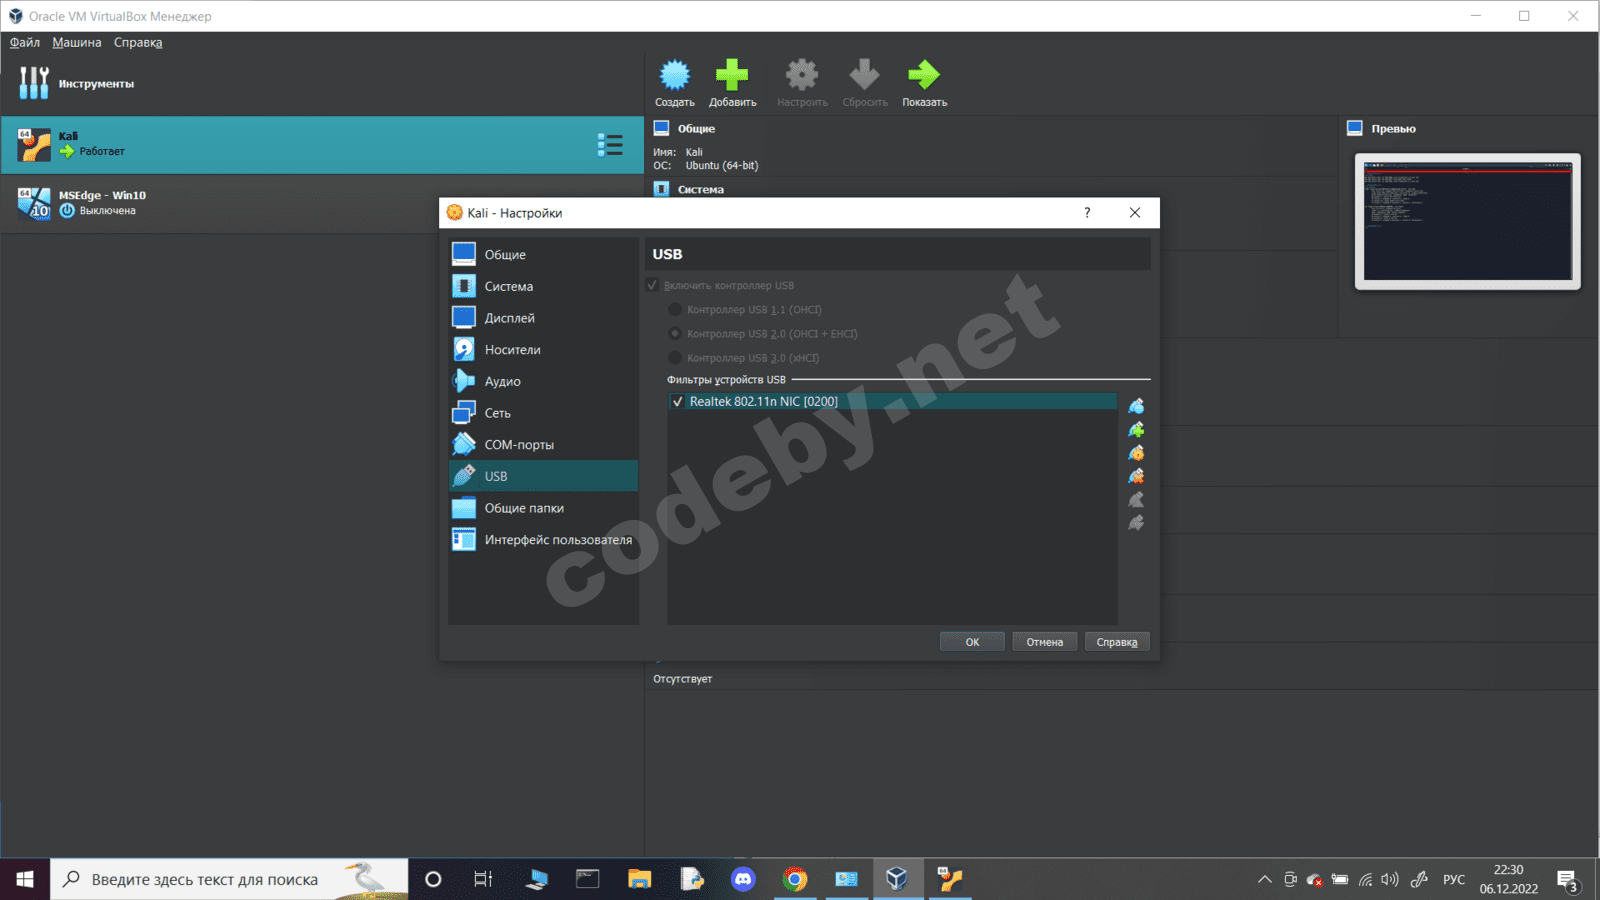
Task: Click the Kali preview thumbnail
Action: pos(1468,221)
